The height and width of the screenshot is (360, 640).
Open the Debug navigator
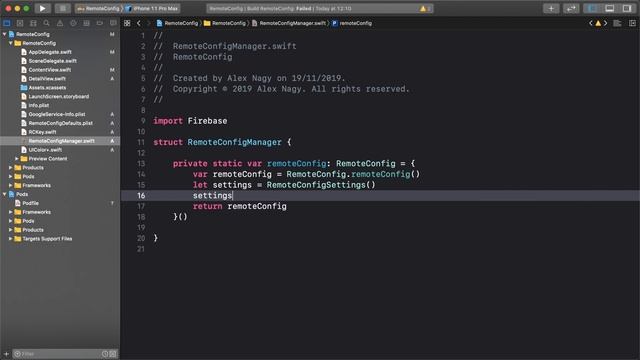pyautogui.click(x=87, y=23)
